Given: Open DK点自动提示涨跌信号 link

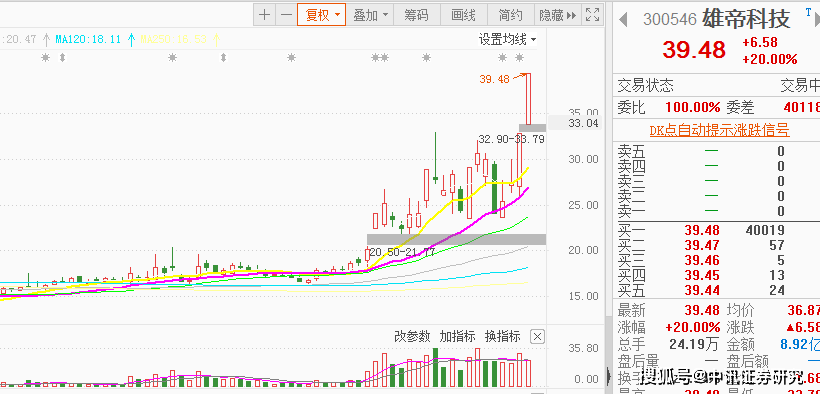Looking at the screenshot, I should (x=720, y=130).
